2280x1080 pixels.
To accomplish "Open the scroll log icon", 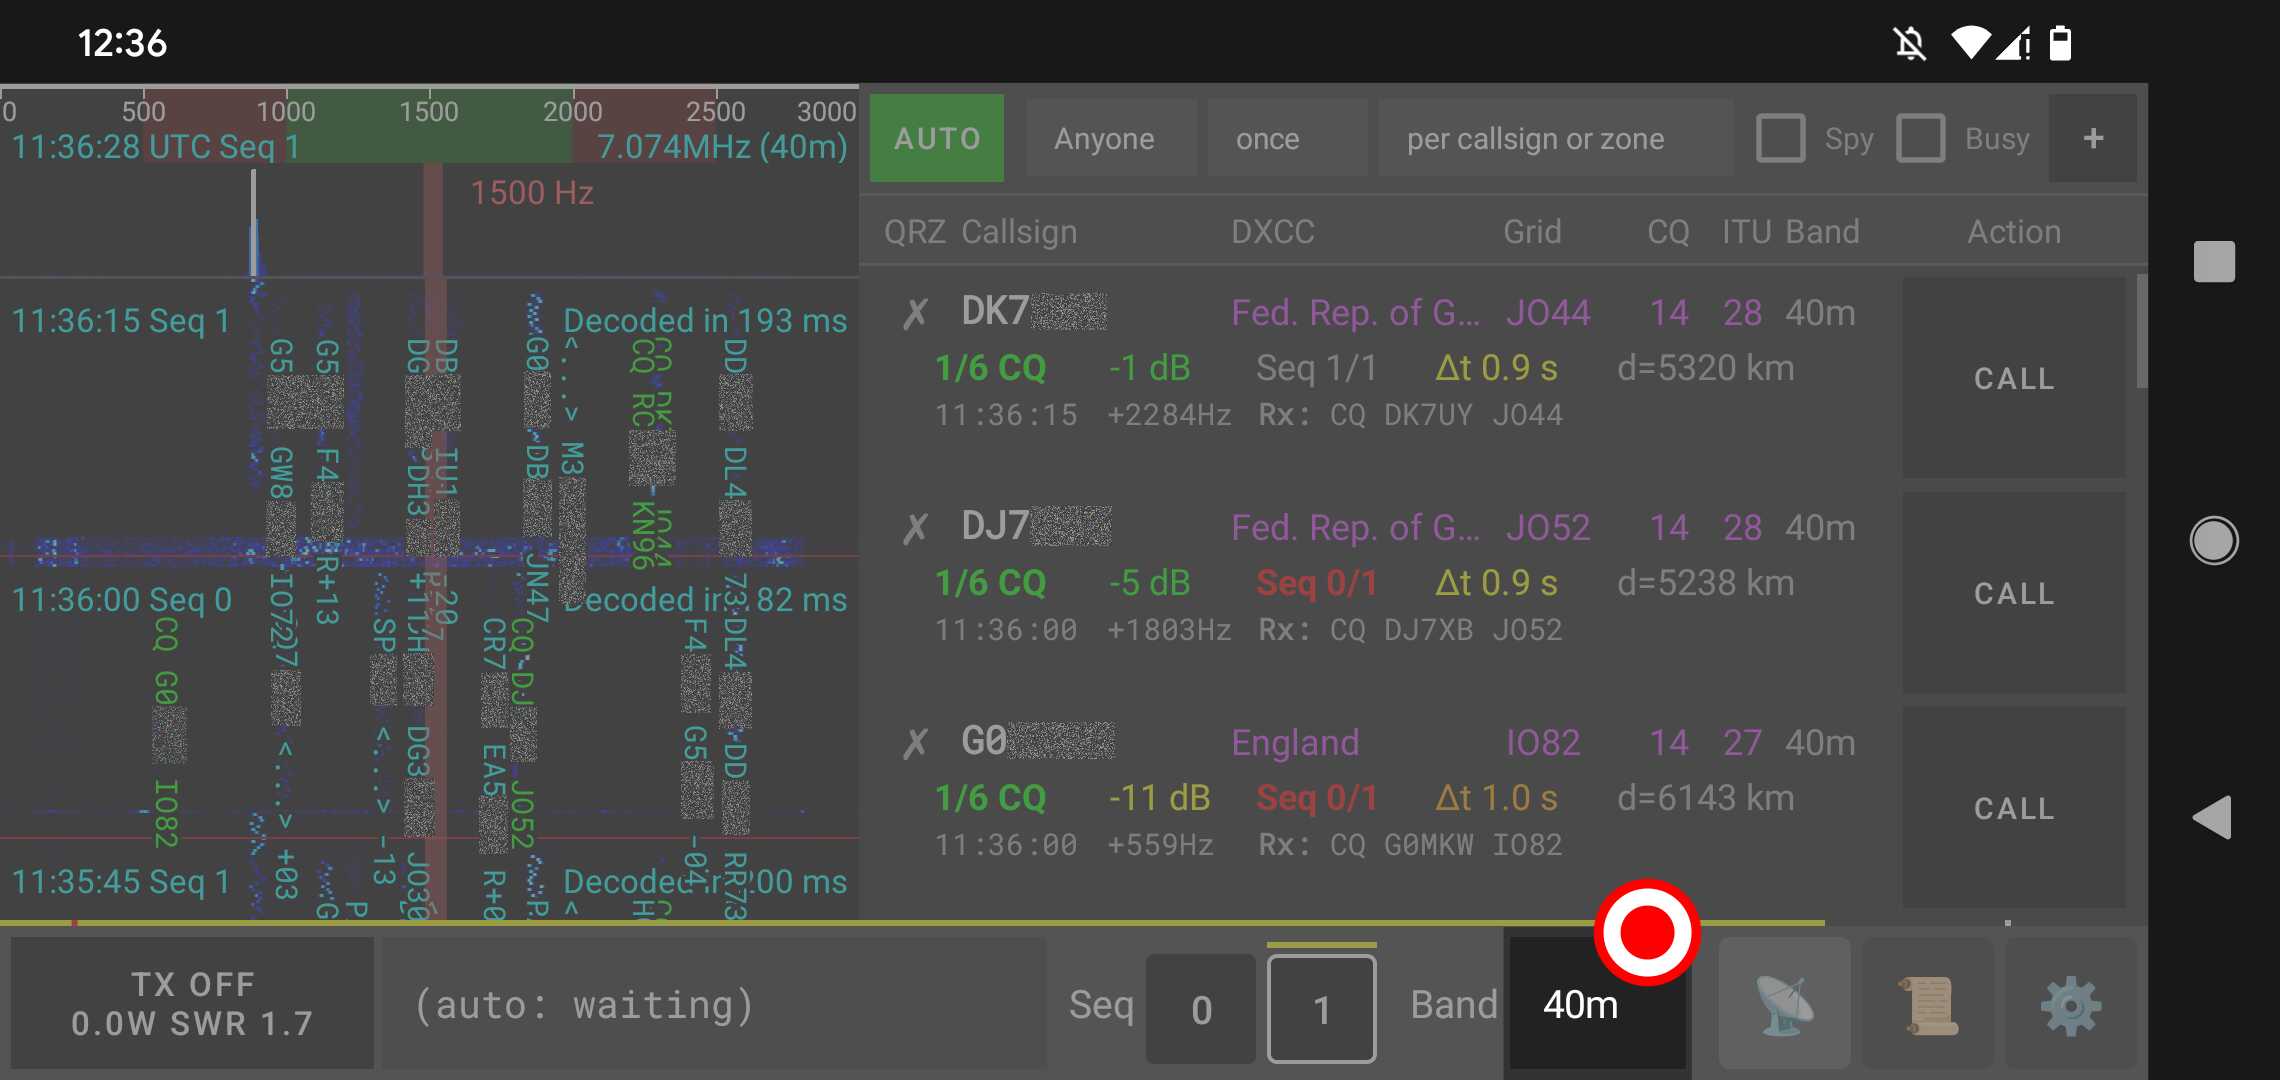I will [x=1928, y=1004].
